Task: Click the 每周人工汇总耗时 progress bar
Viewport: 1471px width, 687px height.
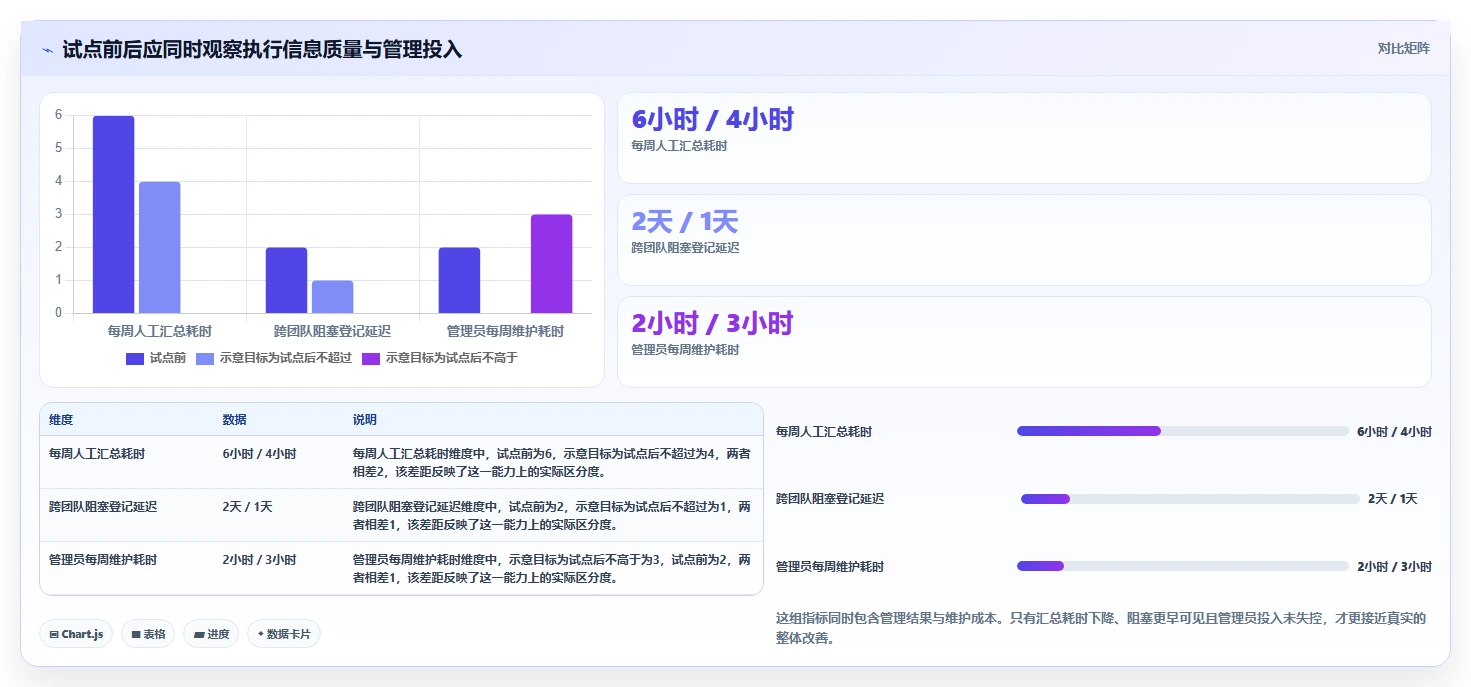Action: 1183,431
